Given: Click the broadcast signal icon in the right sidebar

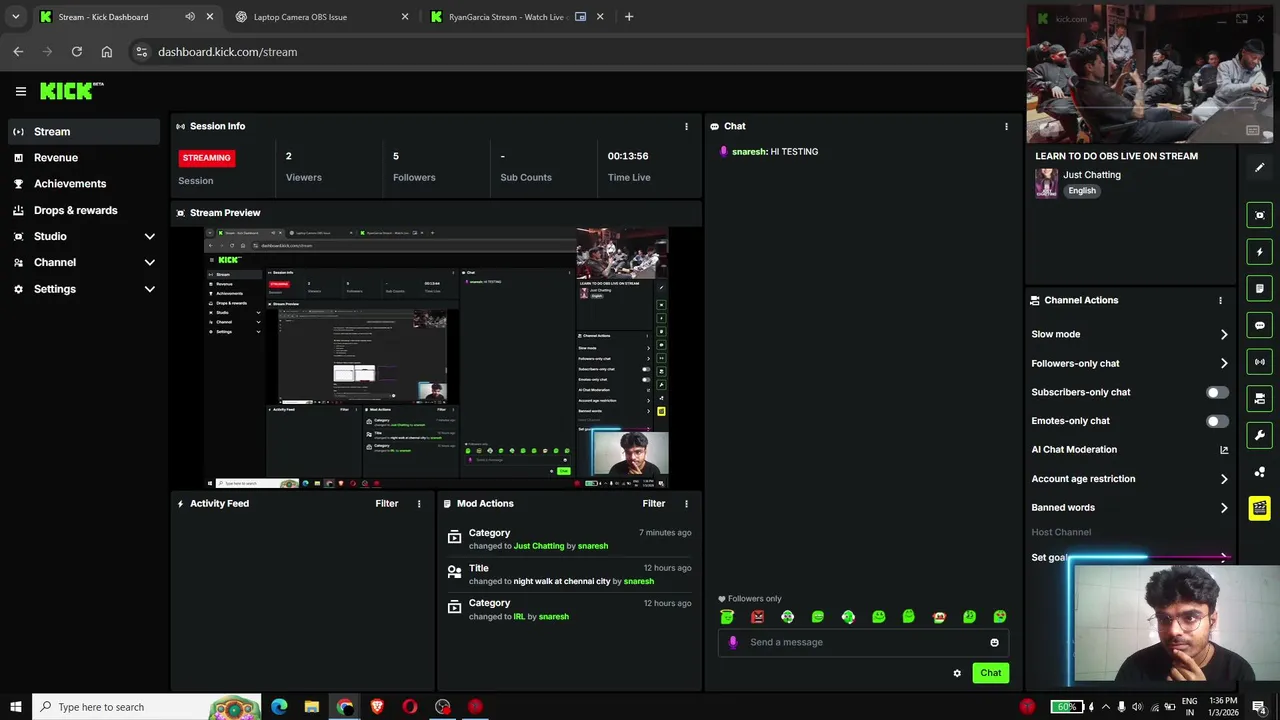Looking at the screenshot, I should [x=1259, y=362].
